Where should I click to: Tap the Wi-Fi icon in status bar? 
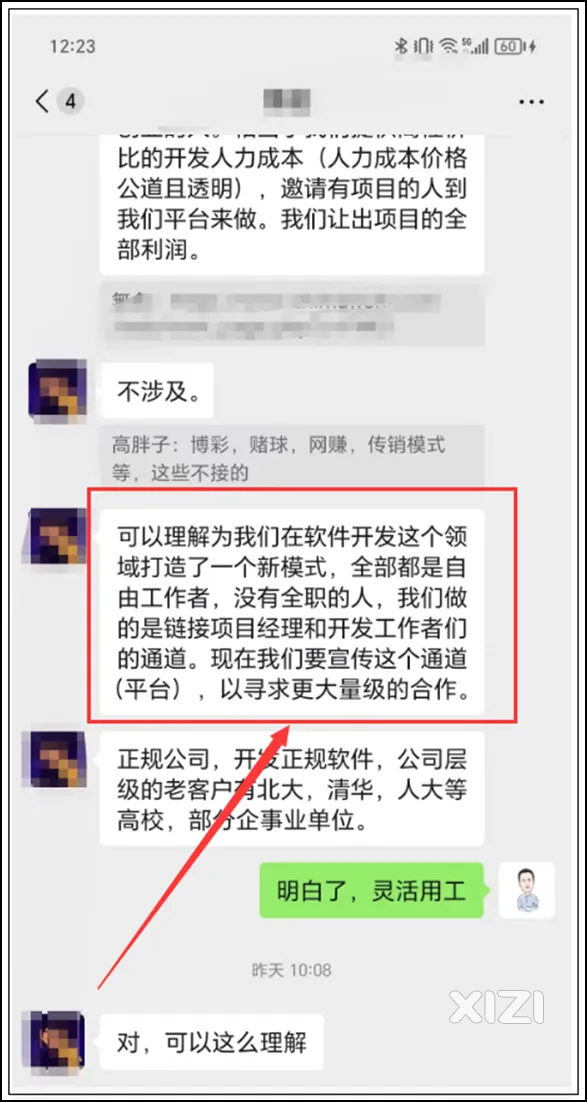(x=448, y=47)
